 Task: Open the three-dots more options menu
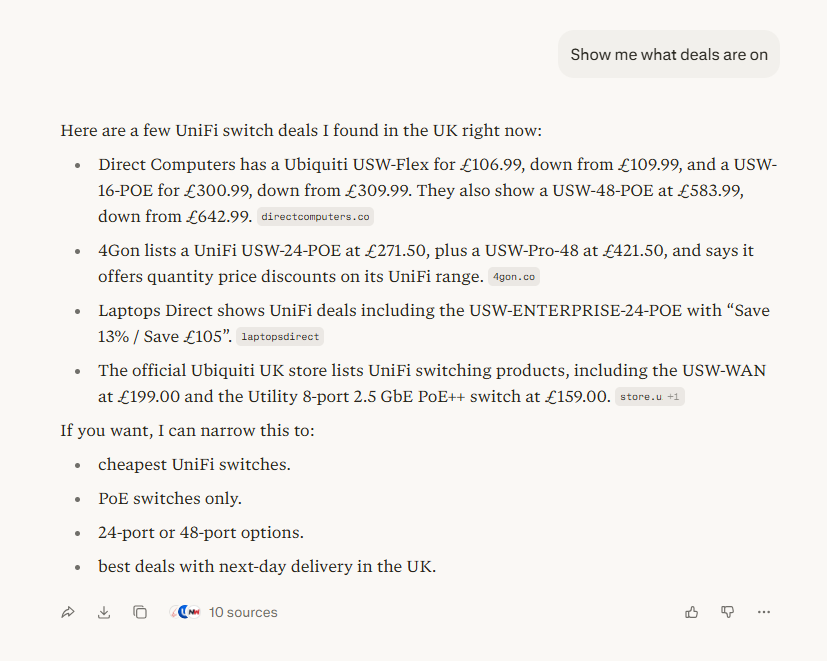point(764,612)
